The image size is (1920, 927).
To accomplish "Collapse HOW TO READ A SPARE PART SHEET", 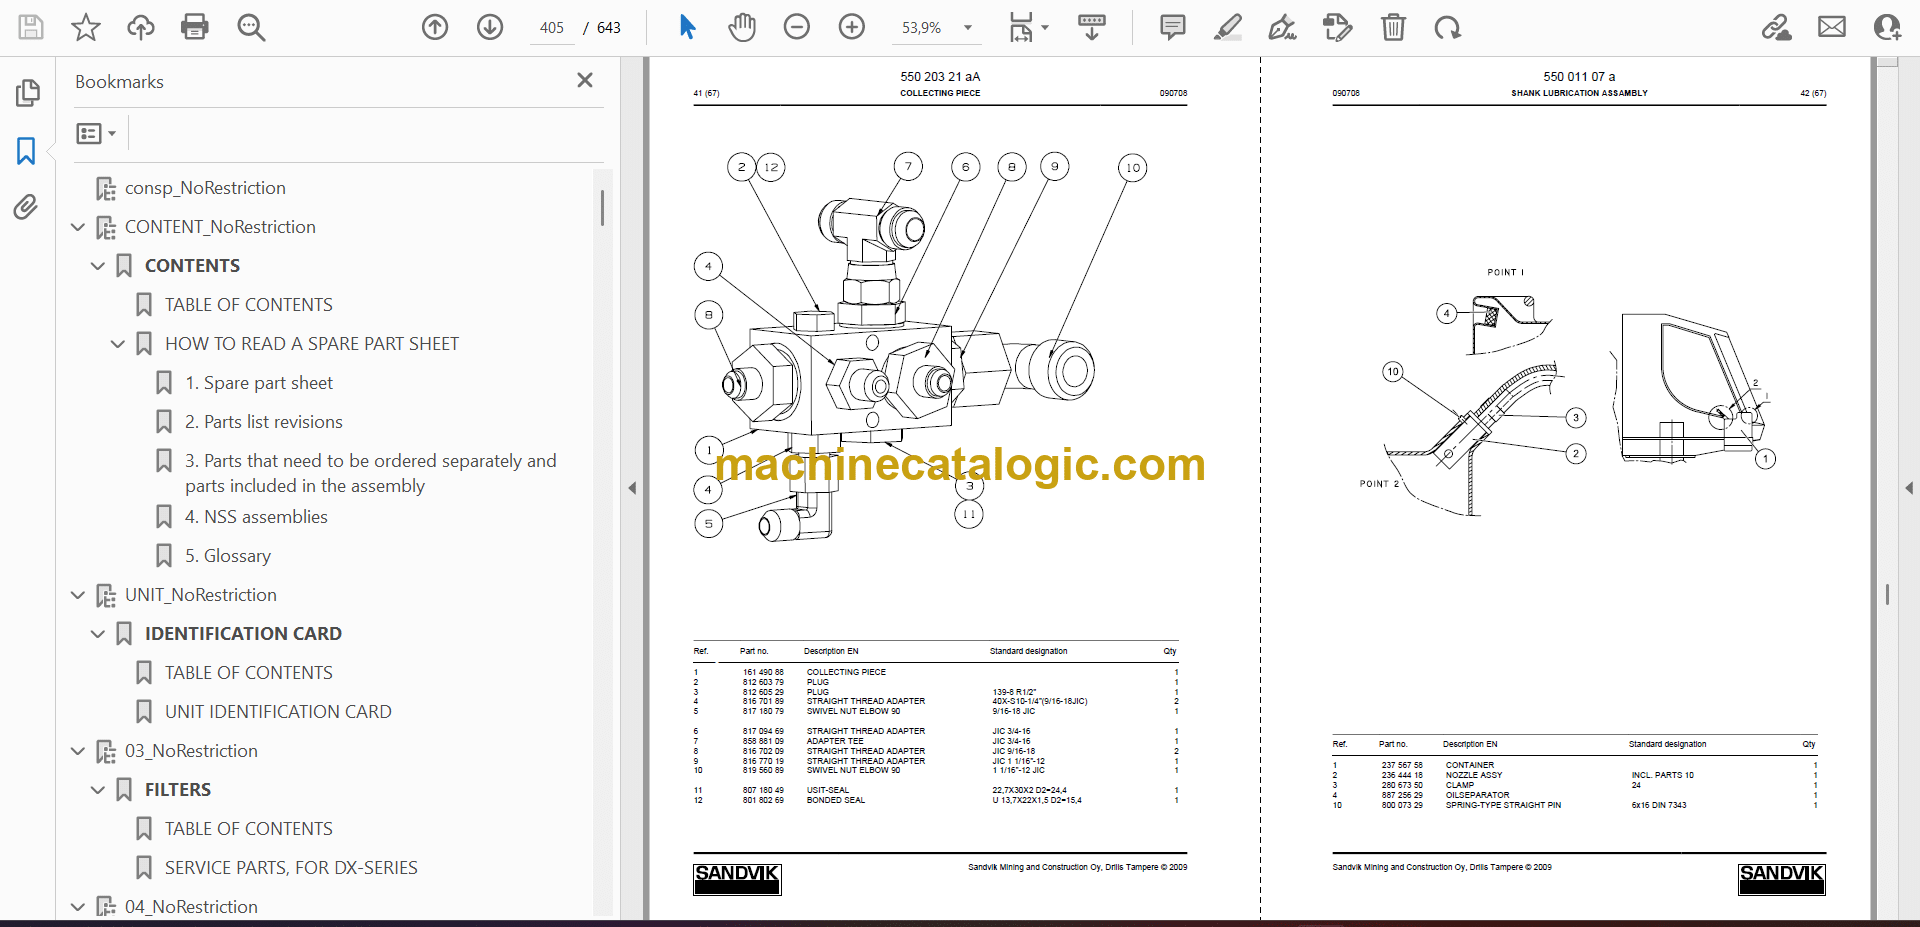I will click(118, 344).
